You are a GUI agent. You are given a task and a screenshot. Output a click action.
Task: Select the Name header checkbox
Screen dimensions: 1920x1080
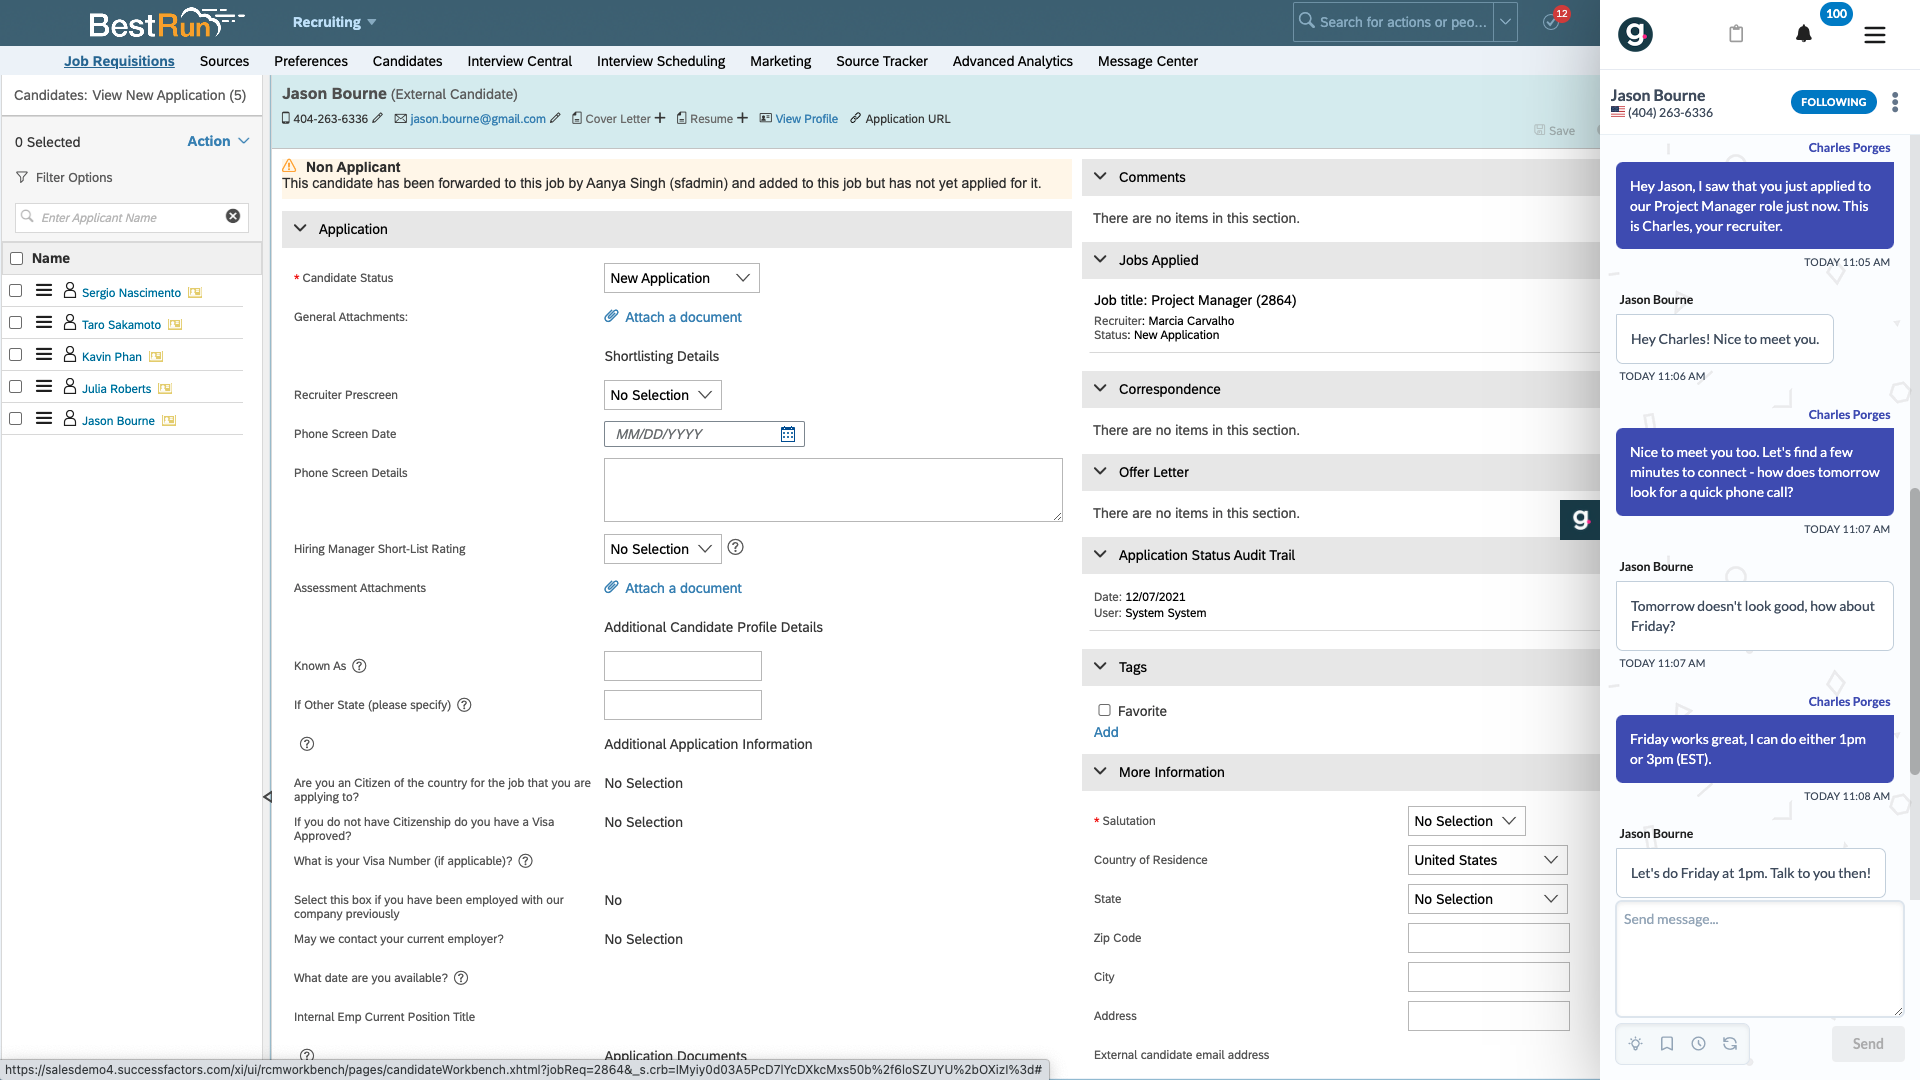tap(16, 259)
